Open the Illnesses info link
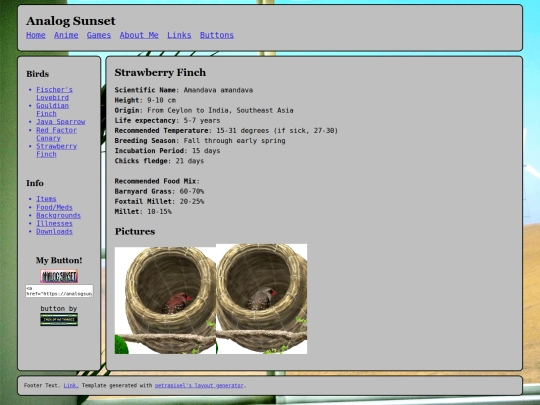The height and width of the screenshot is (405, 540). pyautogui.click(x=54, y=223)
